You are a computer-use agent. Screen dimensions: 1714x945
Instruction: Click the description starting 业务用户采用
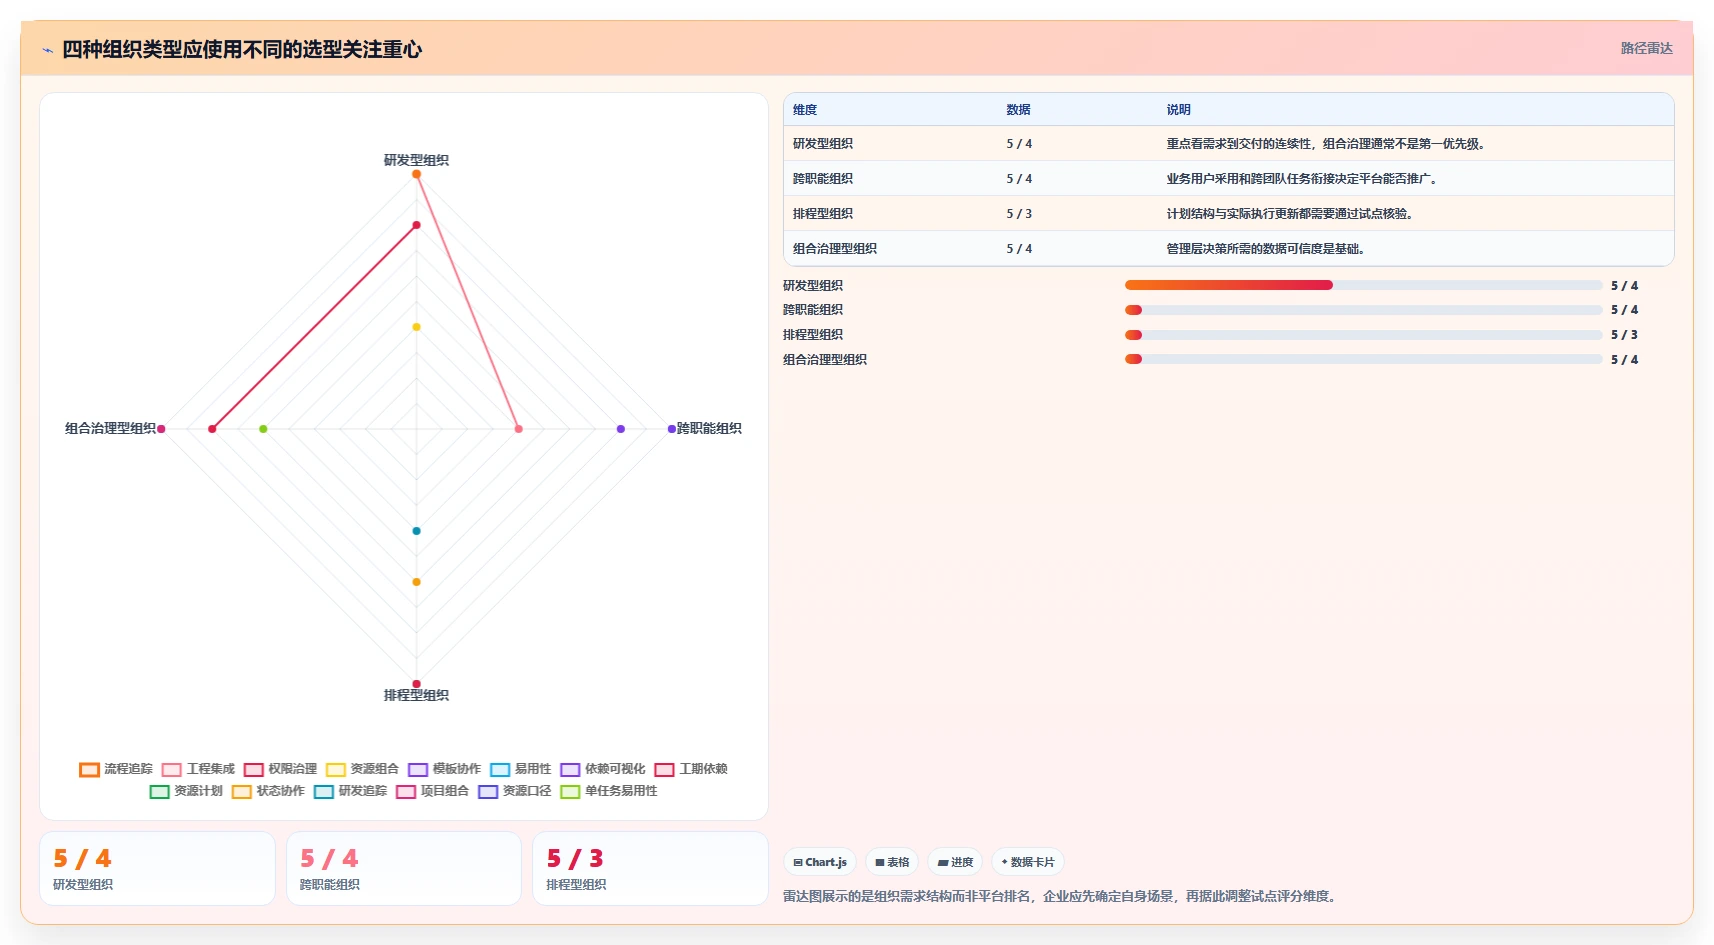pos(1304,179)
